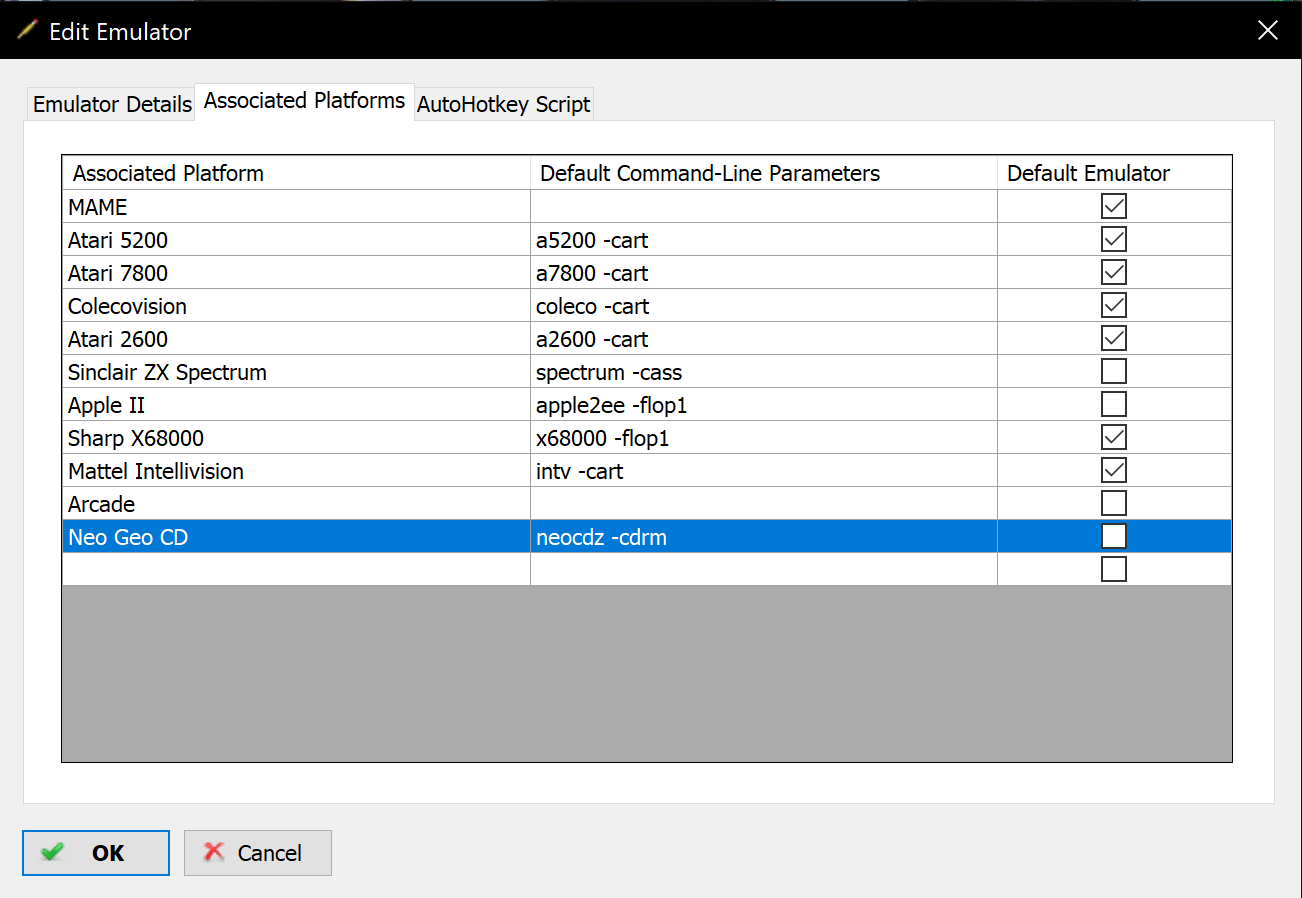Open the AutoHotkey Script tab

504,104
